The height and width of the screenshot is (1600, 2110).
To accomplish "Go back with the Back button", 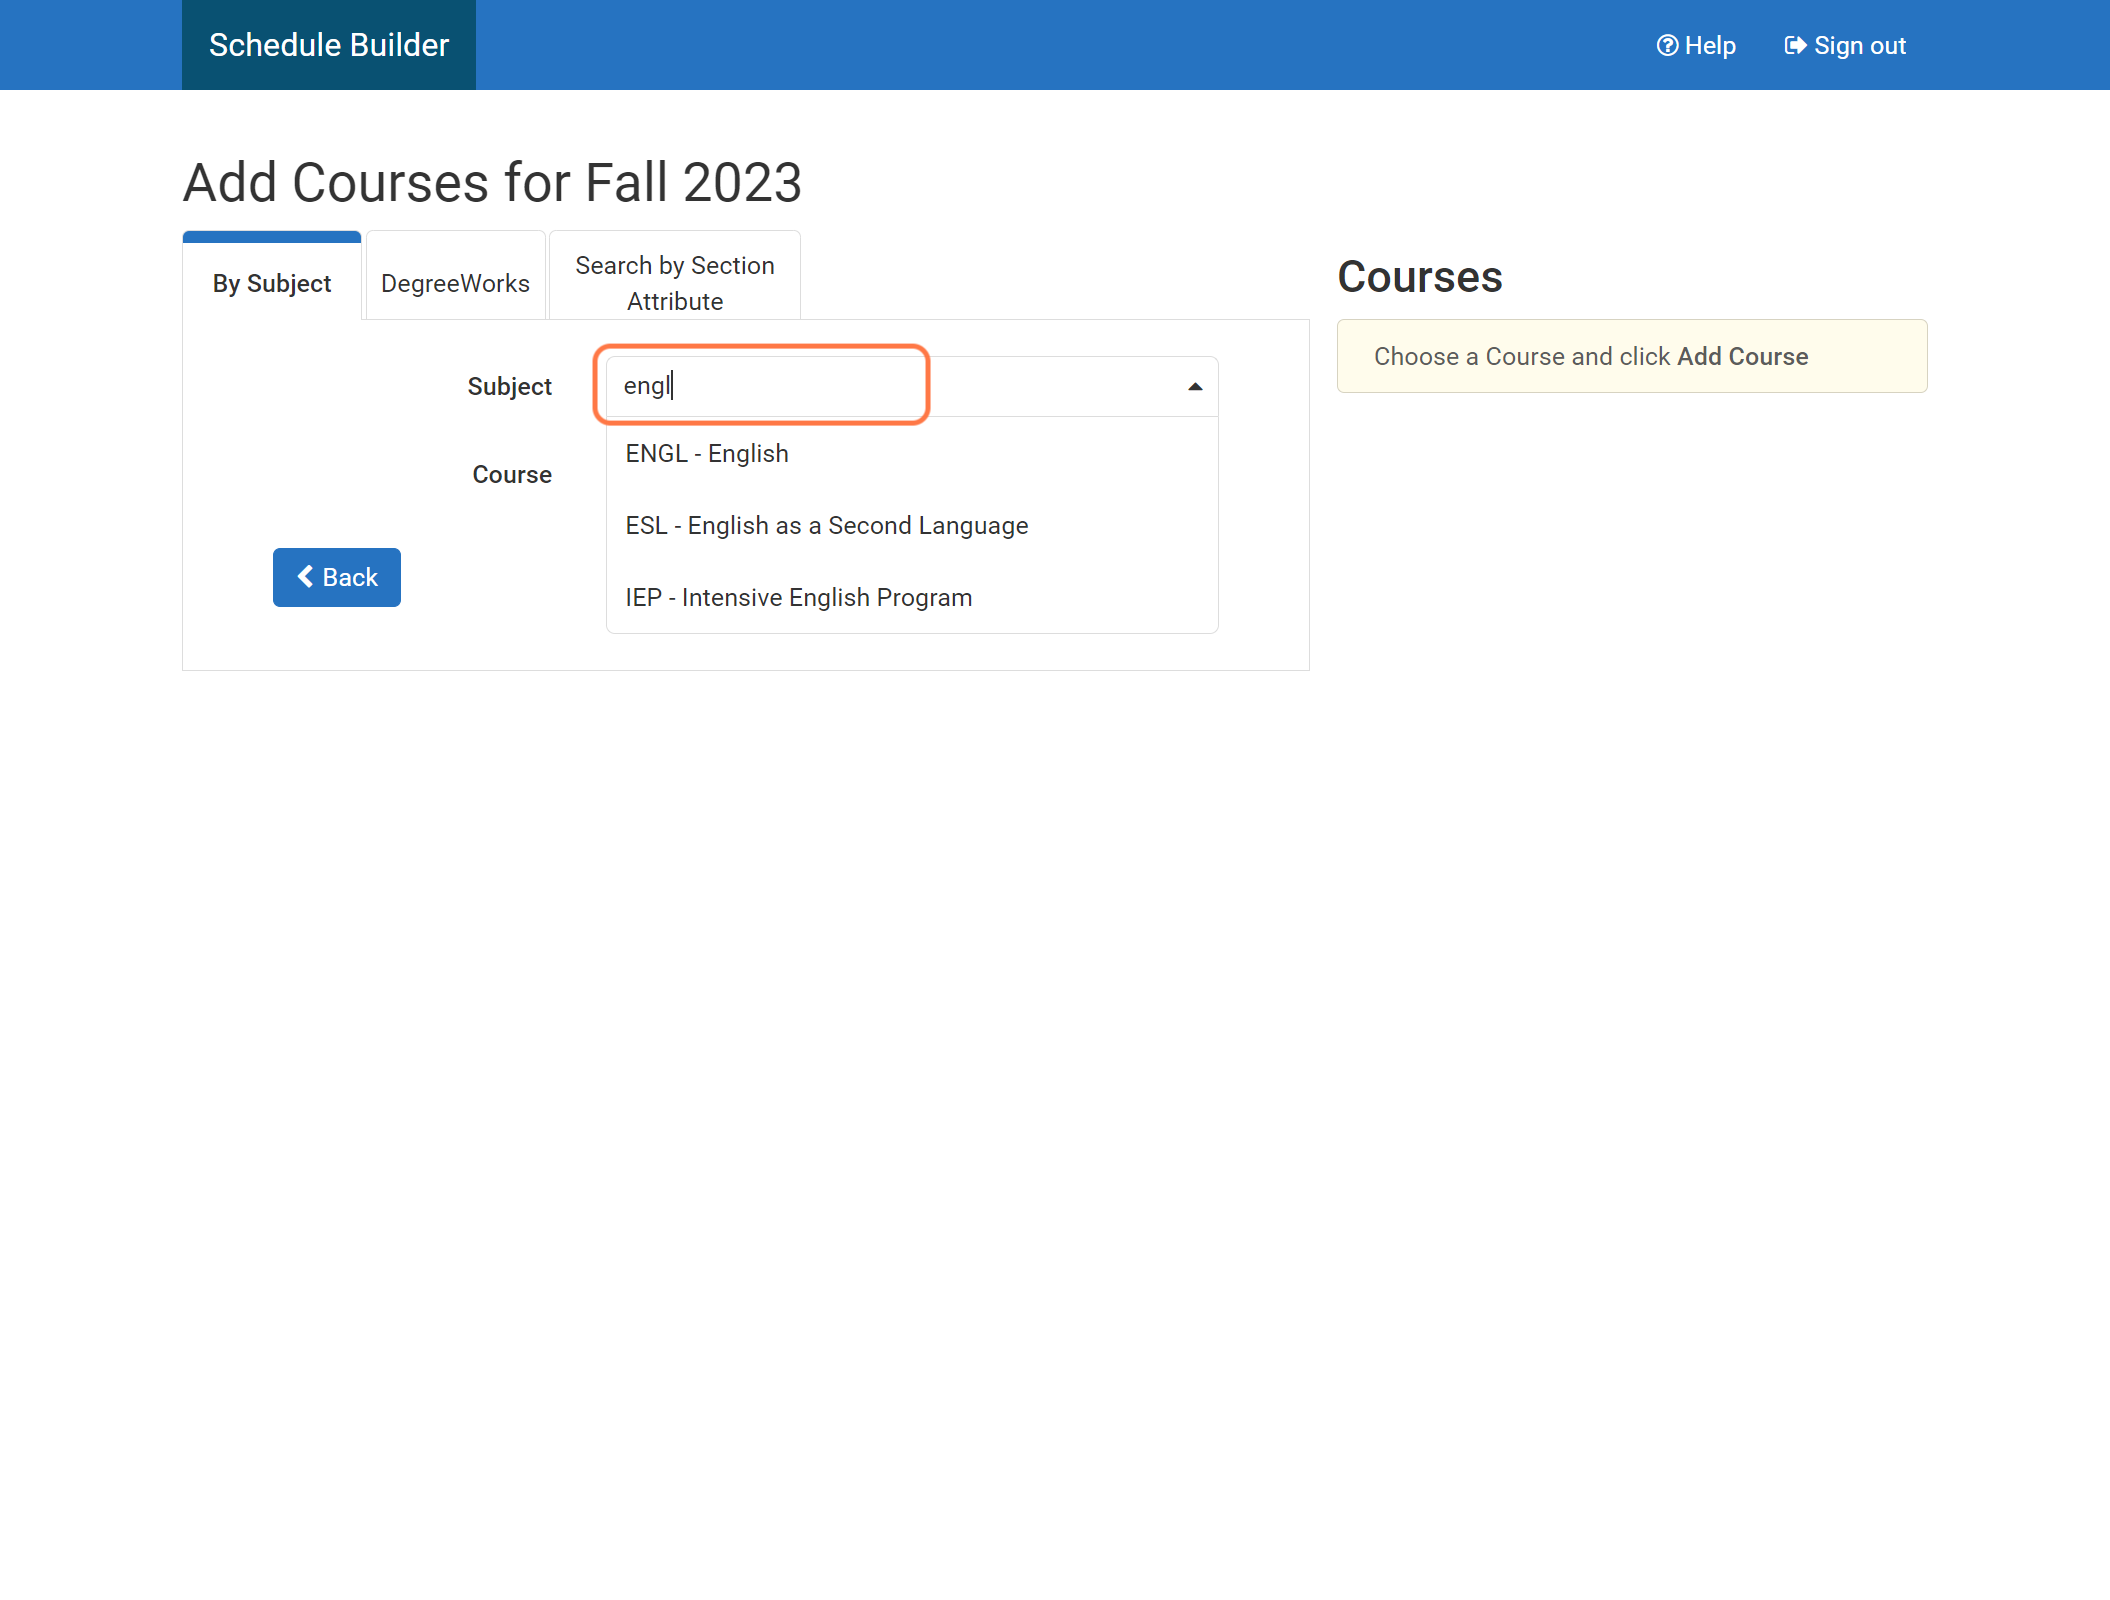I will 337,577.
